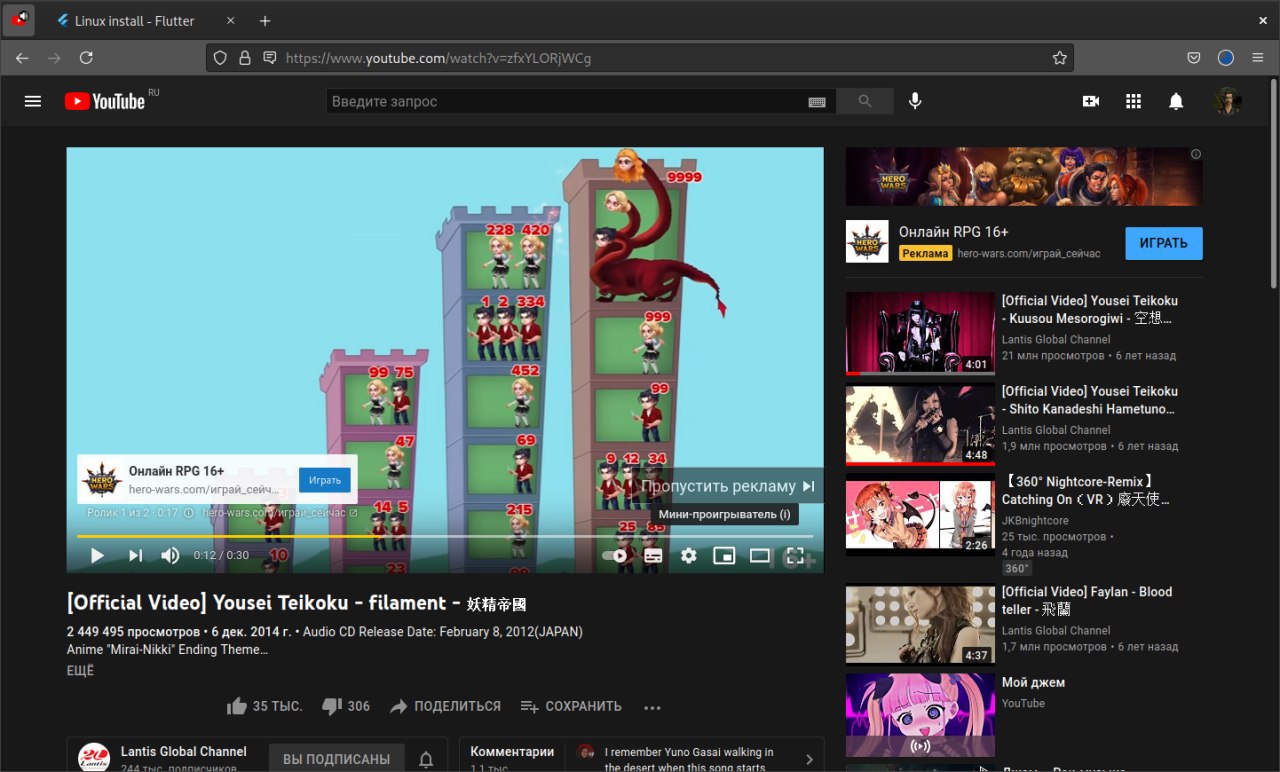Toggle autoplay switch in player
Viewport: 1280px width, 772px height.
pyautogui.click(x=615, y=556)
